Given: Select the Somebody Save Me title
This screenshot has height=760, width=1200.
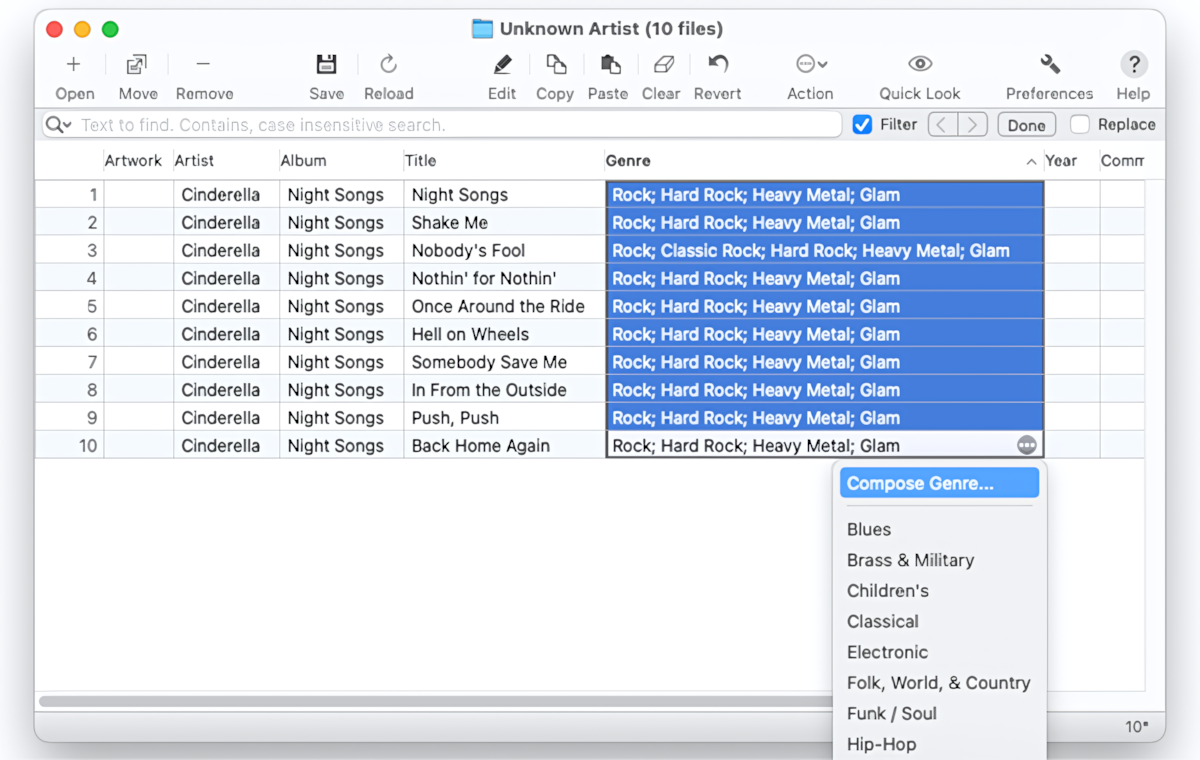Looking at the screenshot, I should coord(505,362).
